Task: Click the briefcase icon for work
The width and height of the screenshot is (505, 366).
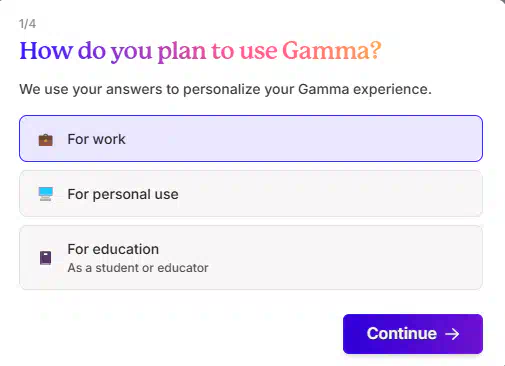Action: 45,140
